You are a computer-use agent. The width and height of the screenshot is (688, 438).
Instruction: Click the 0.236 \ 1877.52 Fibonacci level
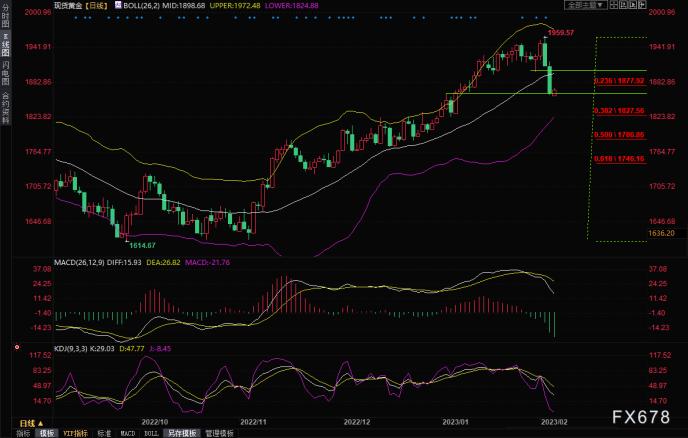tap(620, 81)
